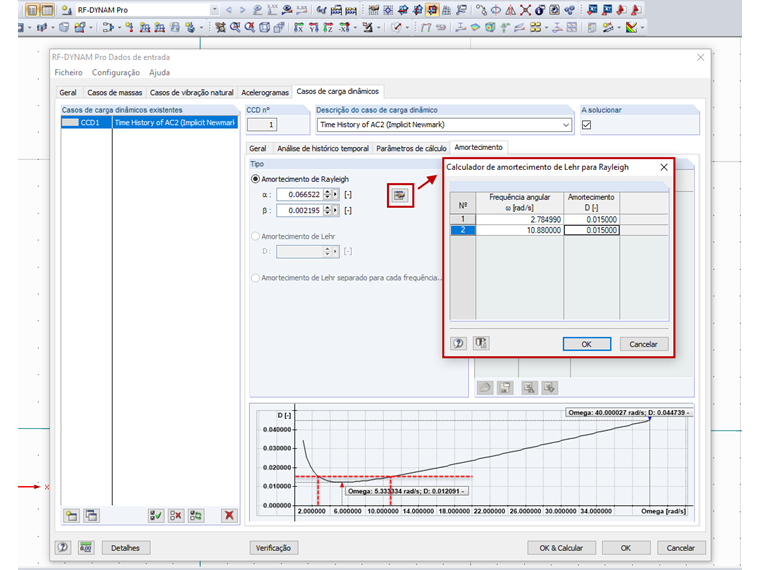Check all load cases to solve icon
Viewport: 760px width, 570px height.
point(156,516)
